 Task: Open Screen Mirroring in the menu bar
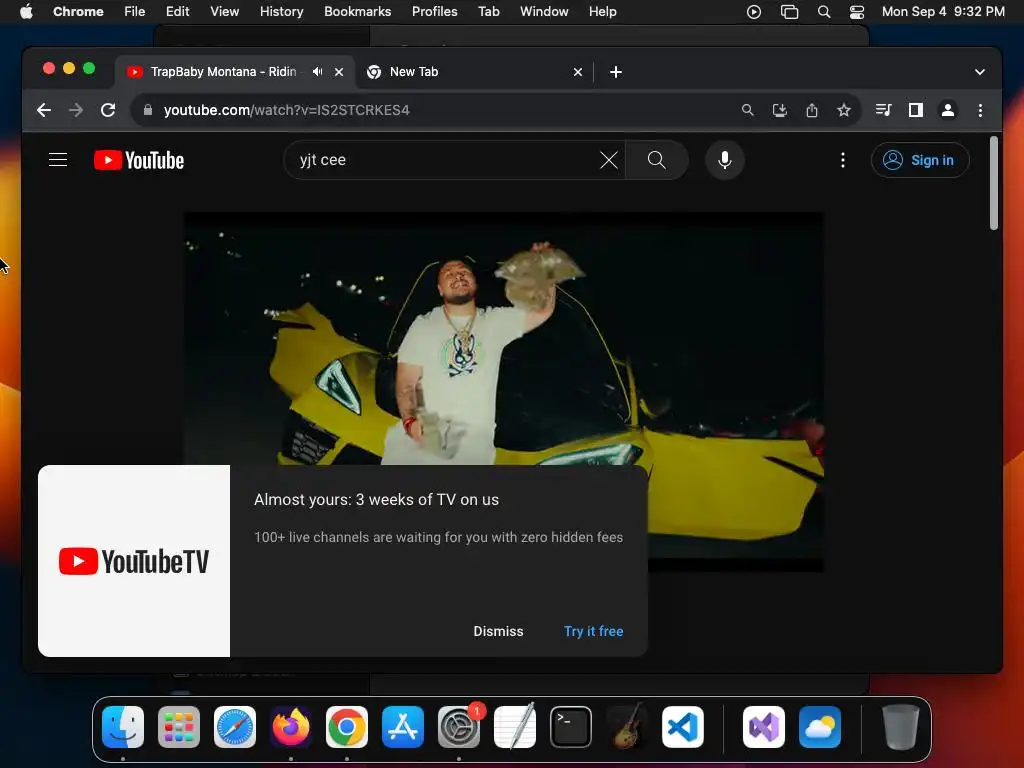[789, 12]
